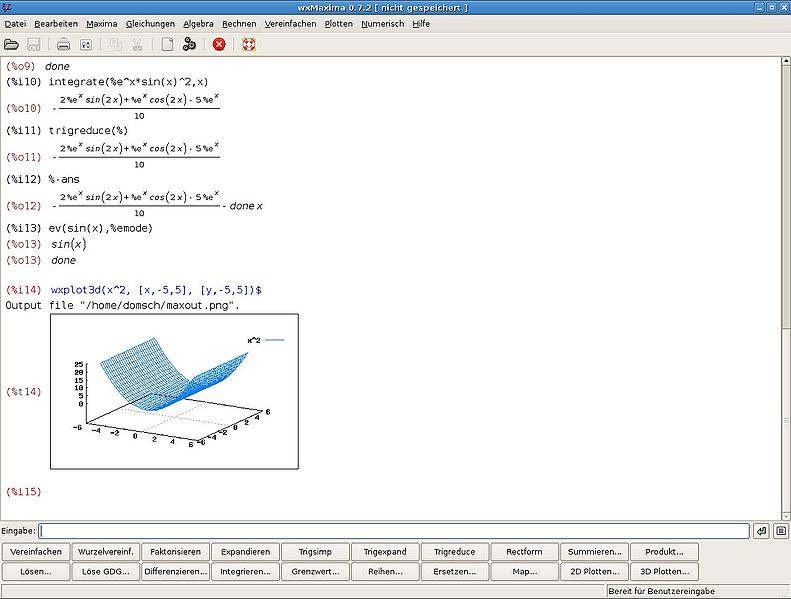Open the Plotten menu

pos(338,23)
